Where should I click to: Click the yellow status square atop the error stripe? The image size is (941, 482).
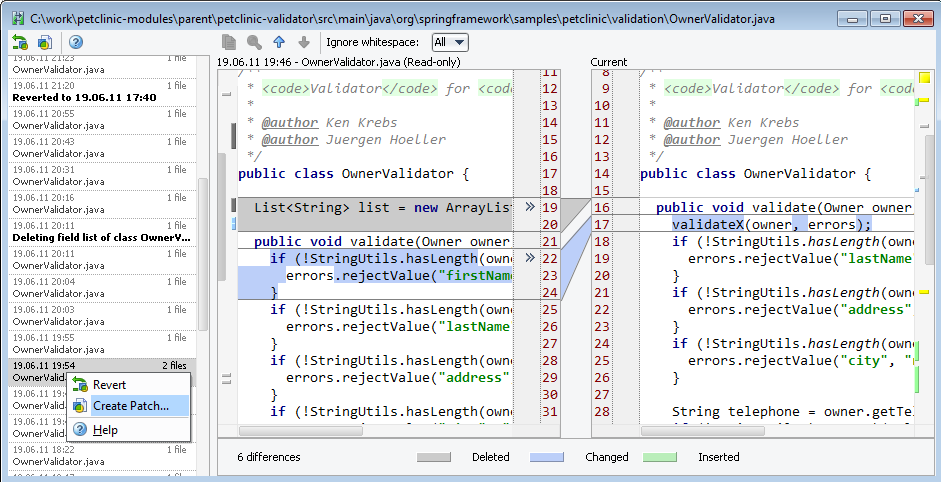(x=924, y=78)
